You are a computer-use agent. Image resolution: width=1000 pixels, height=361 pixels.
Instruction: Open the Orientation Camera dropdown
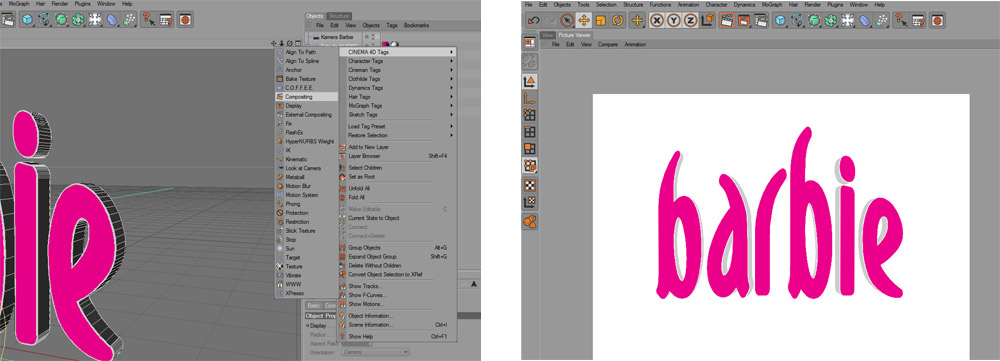[375, 352]
